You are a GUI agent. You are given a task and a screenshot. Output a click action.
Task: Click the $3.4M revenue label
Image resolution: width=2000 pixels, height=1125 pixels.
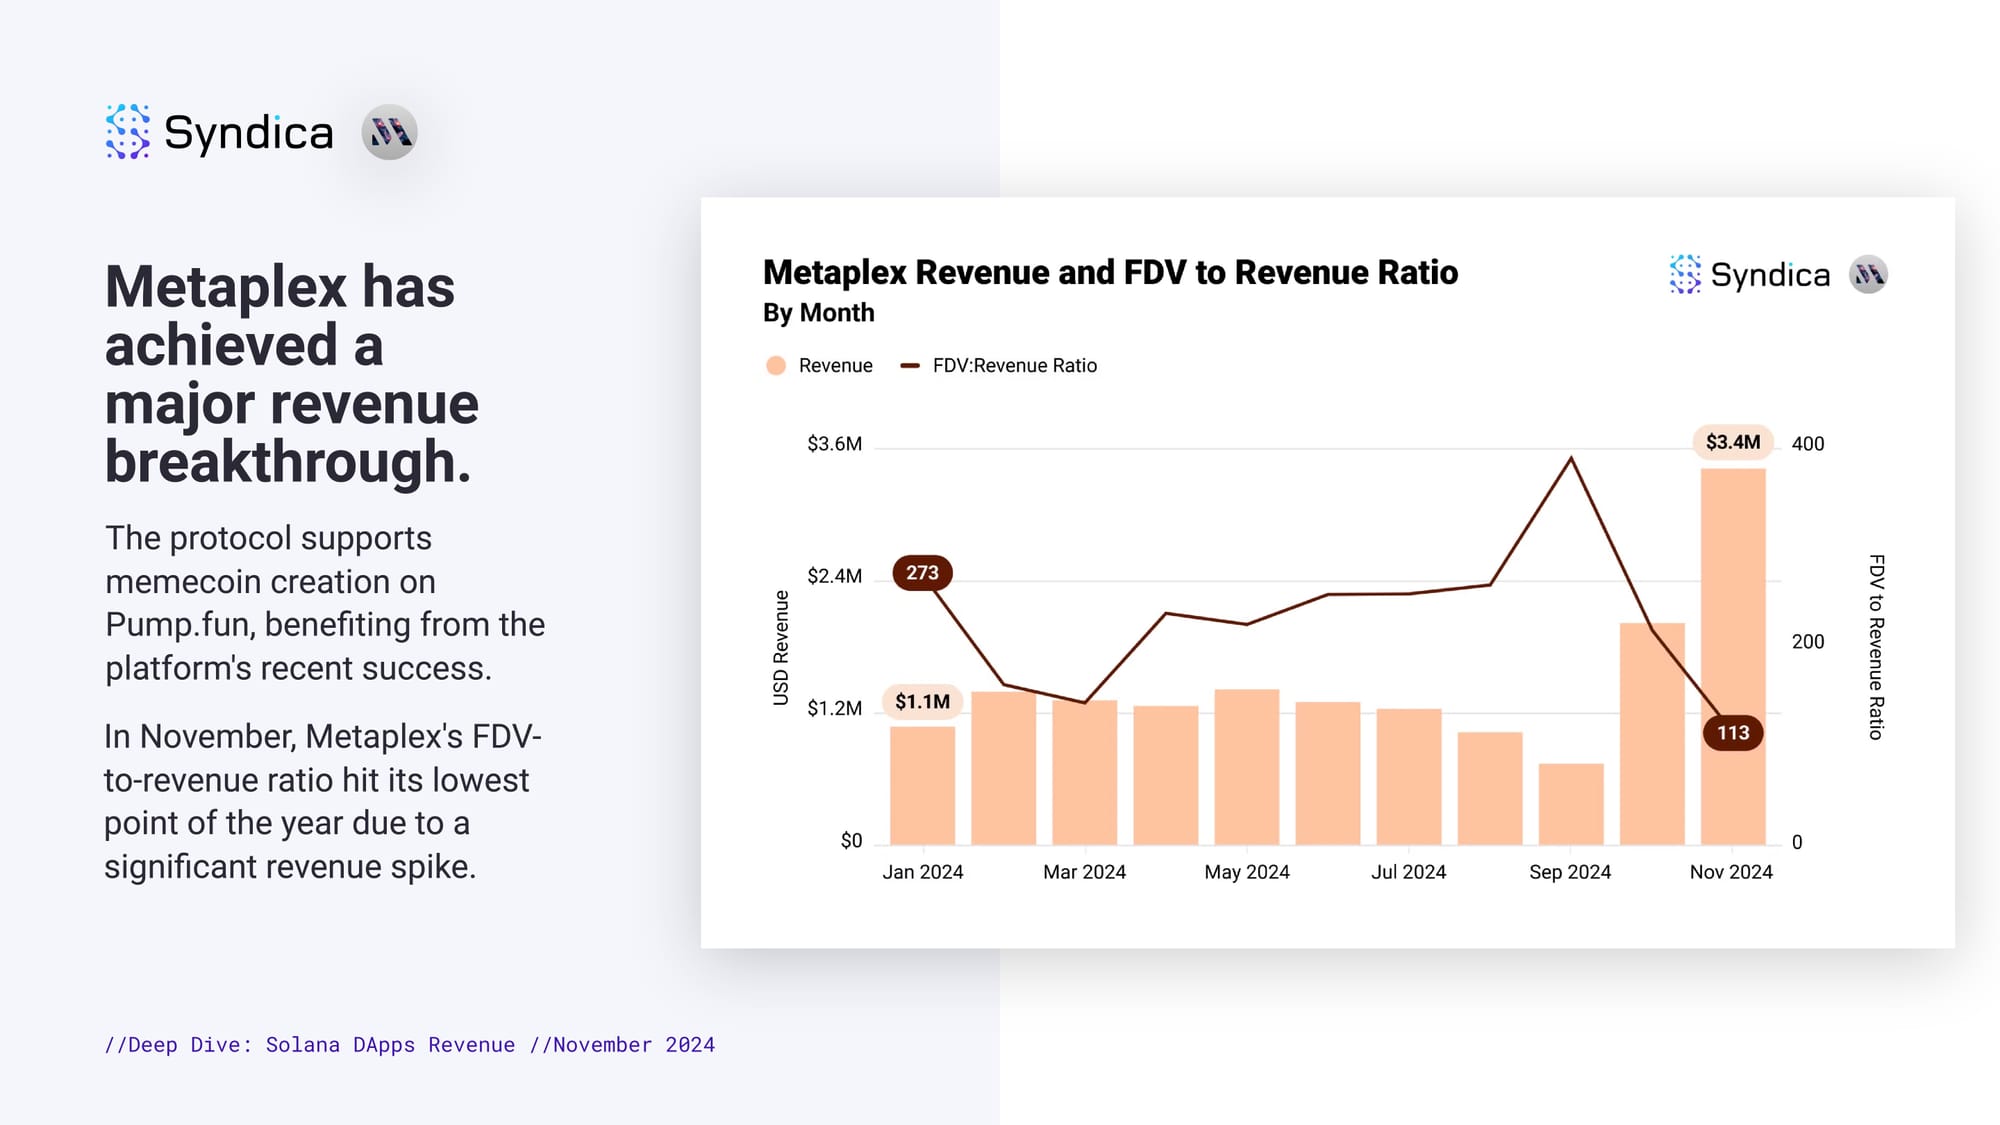pos(1733,442)
